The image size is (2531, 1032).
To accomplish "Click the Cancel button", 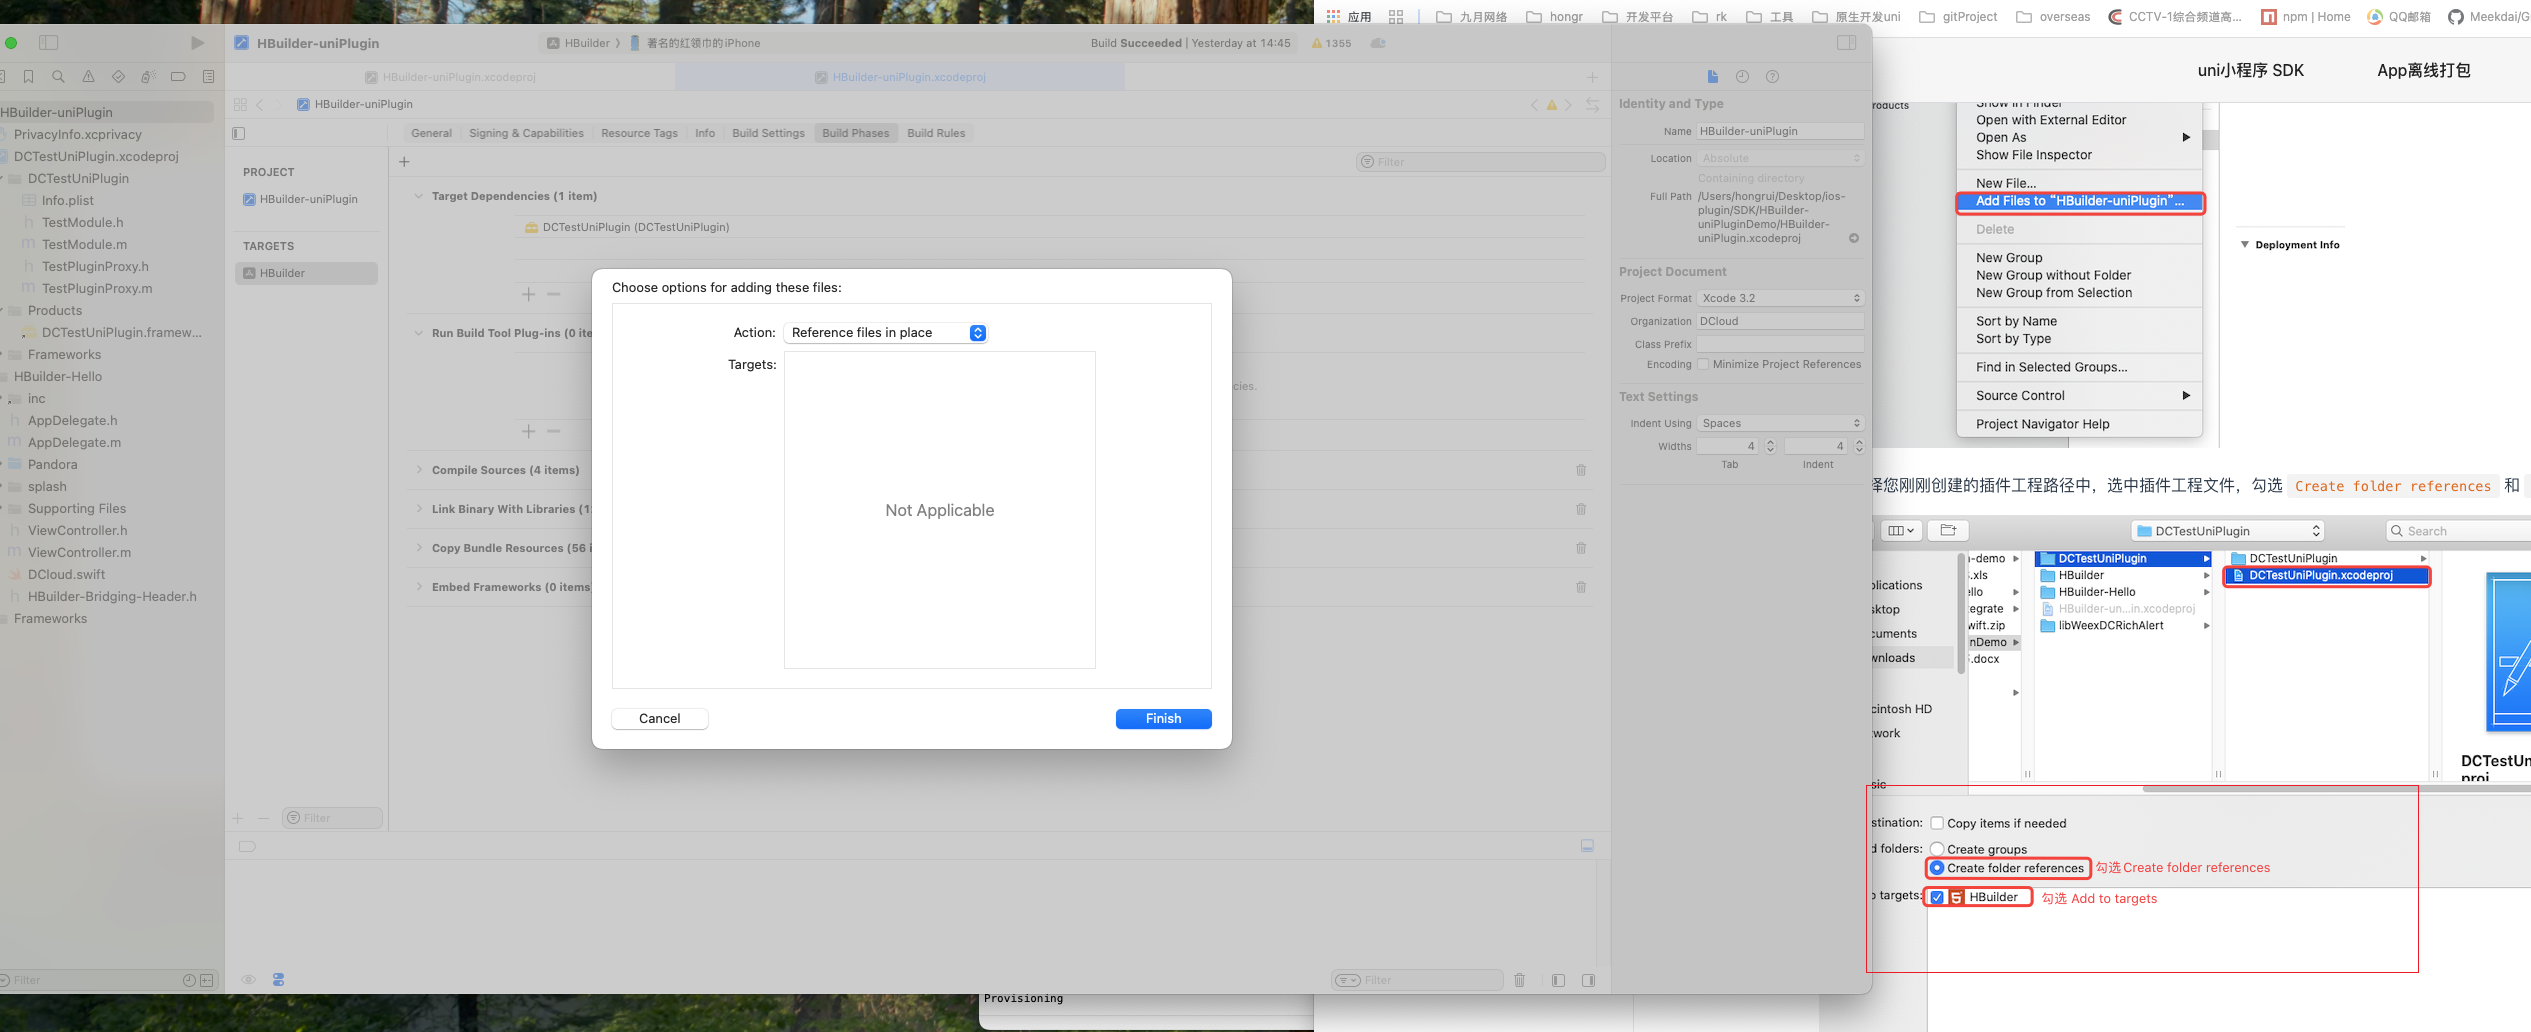I will [659, 719].
